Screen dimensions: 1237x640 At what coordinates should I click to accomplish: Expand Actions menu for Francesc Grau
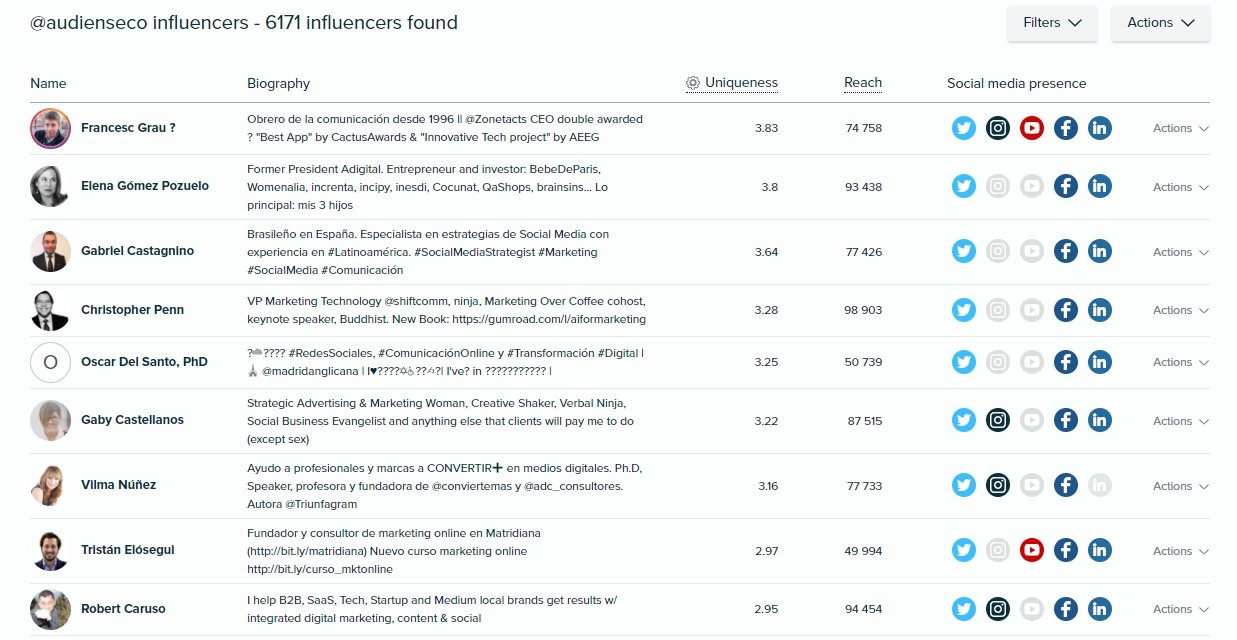(1181, 128)
